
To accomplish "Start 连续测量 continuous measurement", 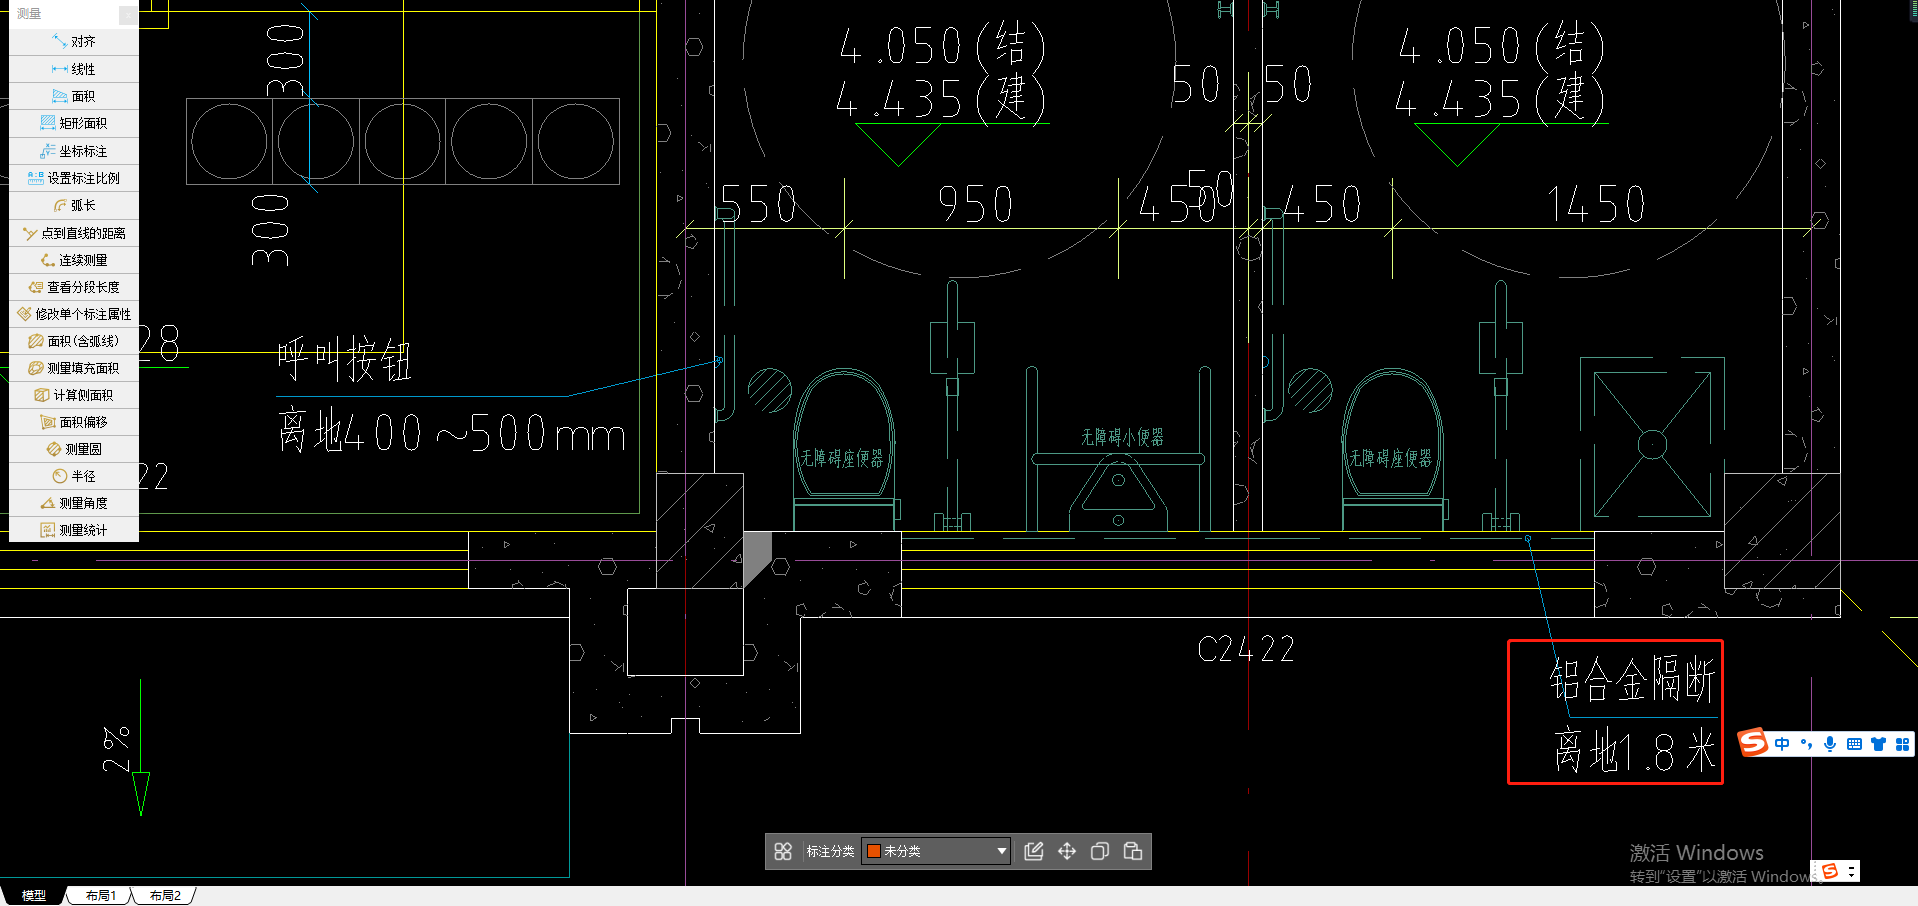I will pos(74,260).
